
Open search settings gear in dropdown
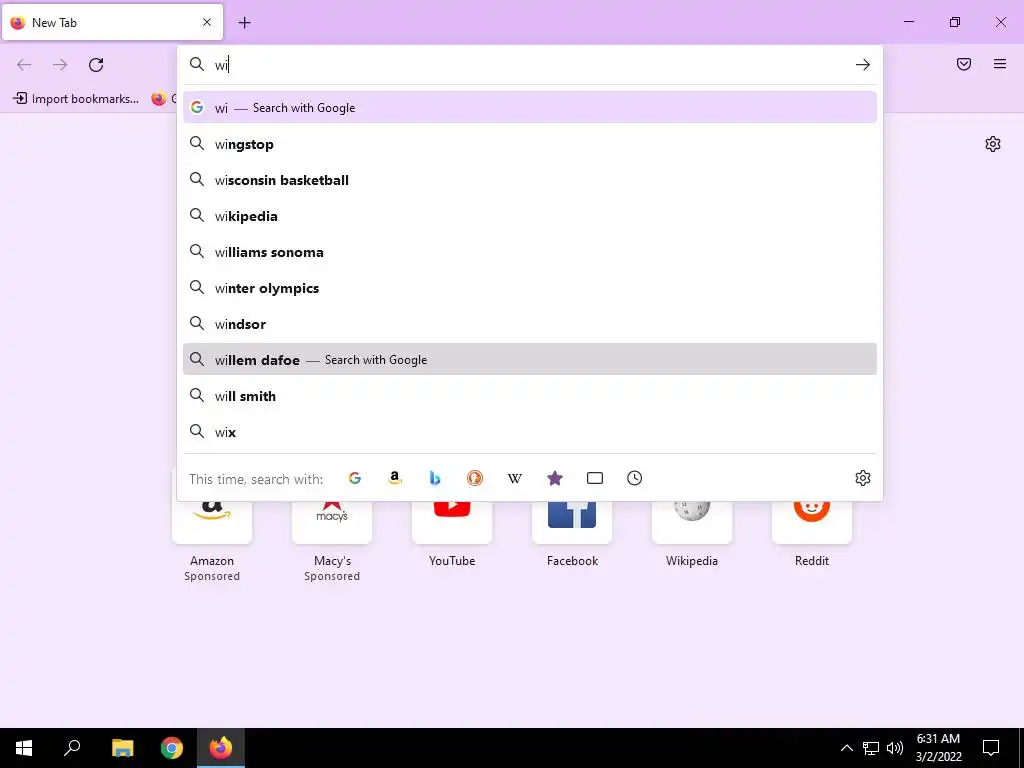(x=863, y=478)
